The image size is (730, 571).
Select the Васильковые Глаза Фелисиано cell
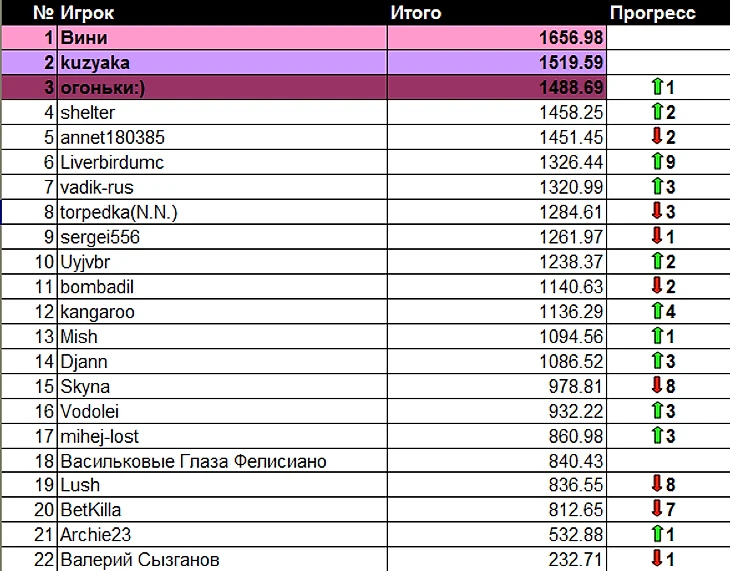click(x=193, y=461)
